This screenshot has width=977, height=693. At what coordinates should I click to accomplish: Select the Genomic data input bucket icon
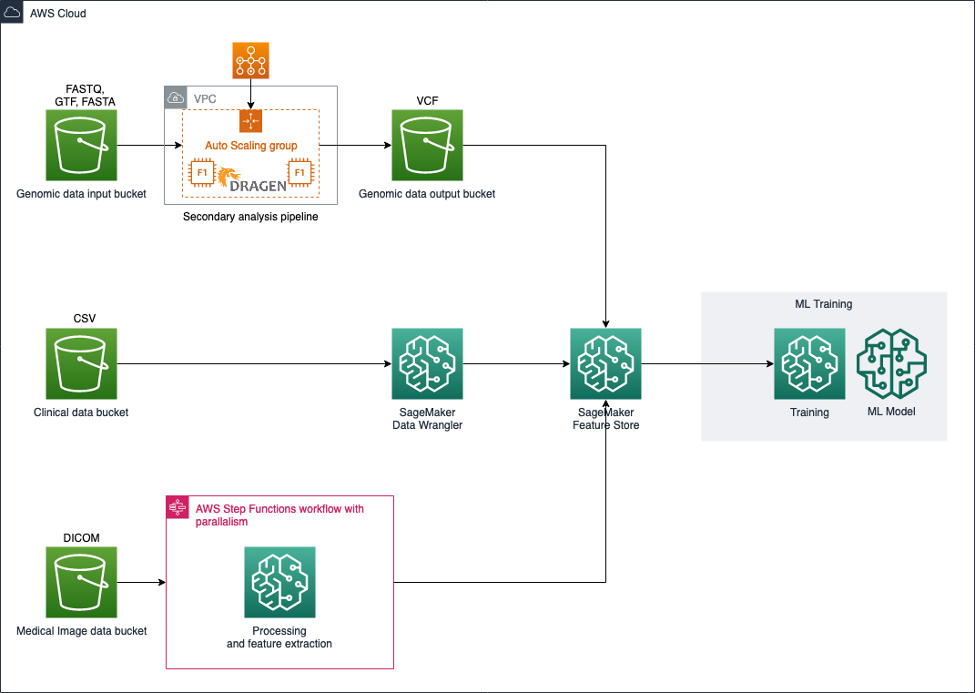pyautogui.click(x=80, y=144)
